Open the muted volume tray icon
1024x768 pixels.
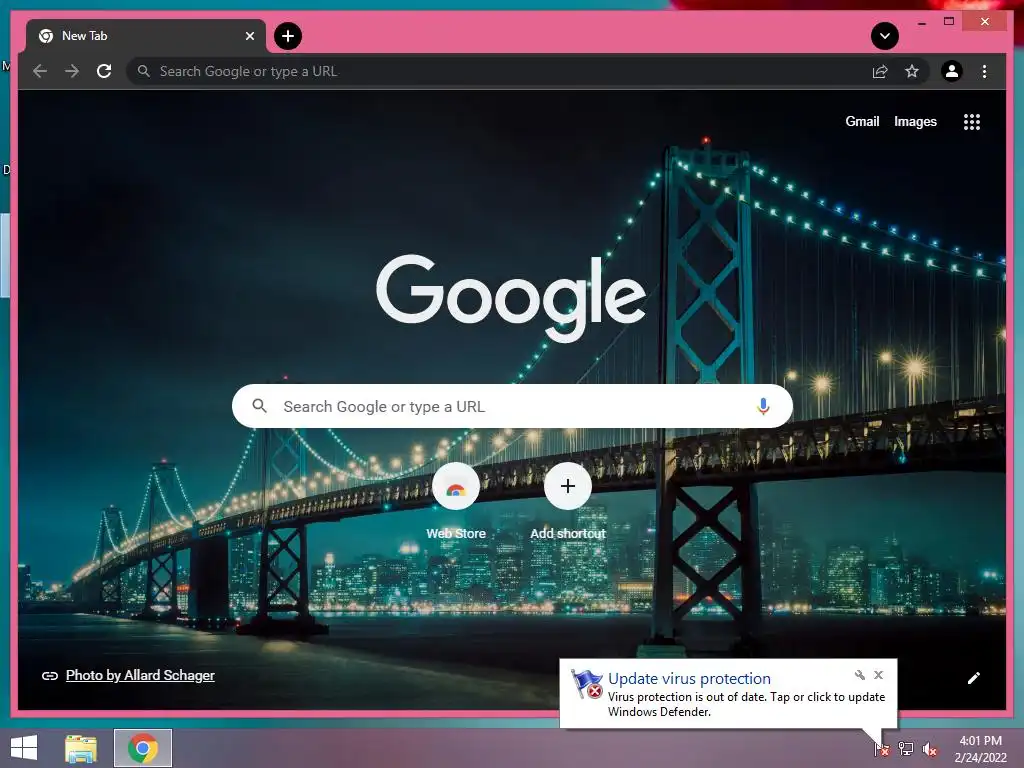[929, 749]
